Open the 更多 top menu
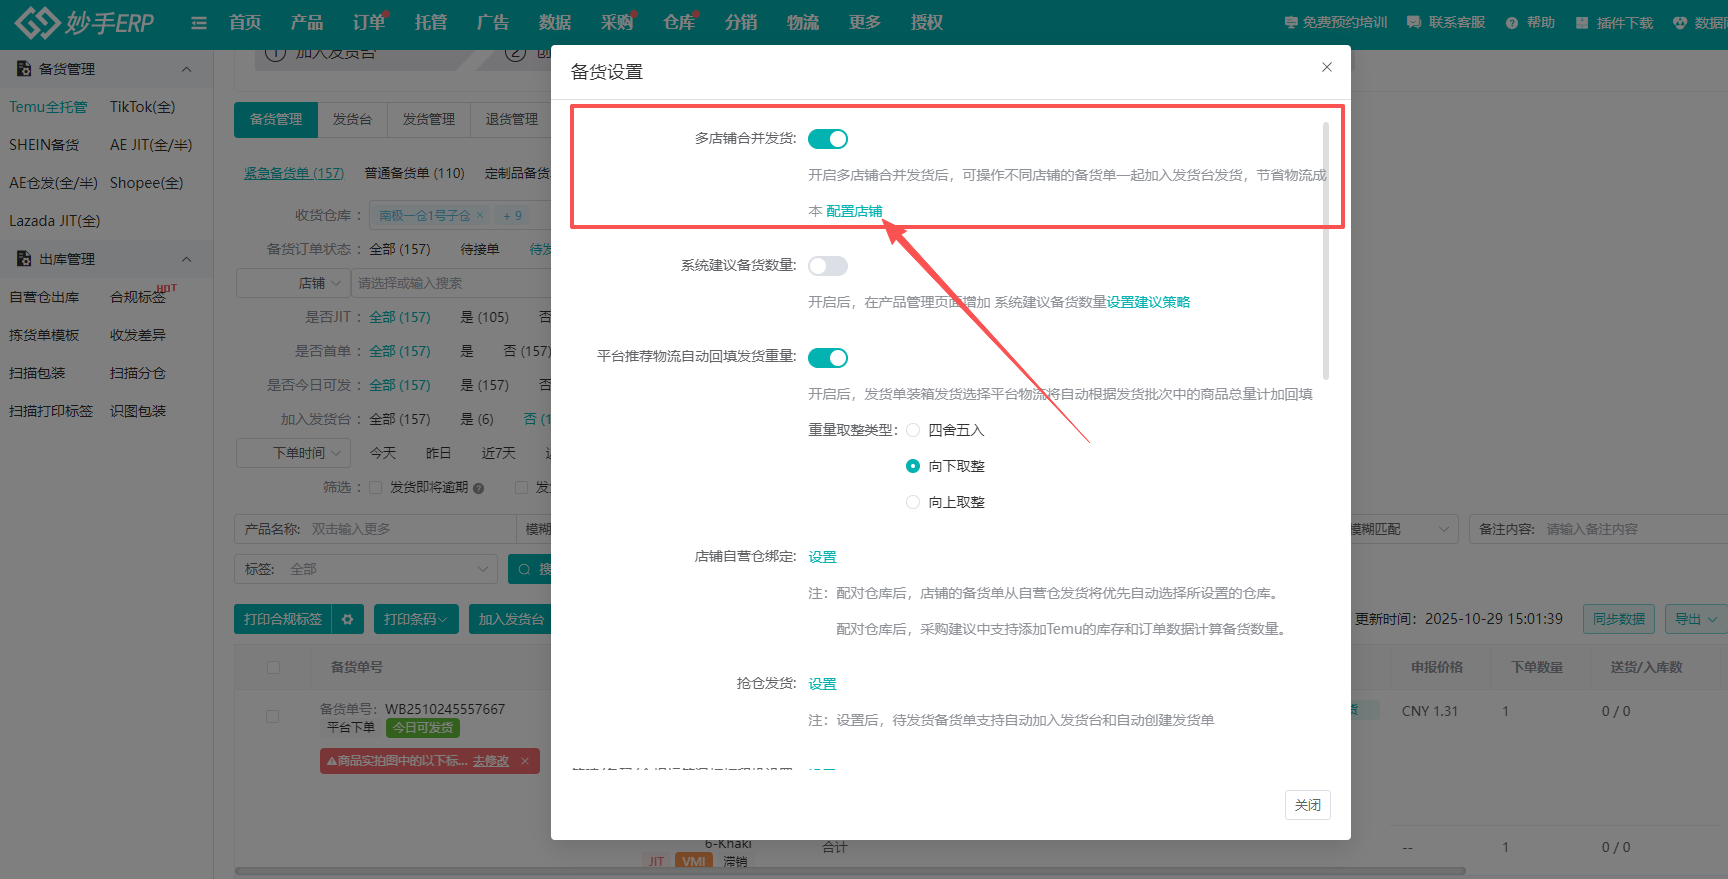This screenshot has width=1728, height=879. tap(865, 22)
